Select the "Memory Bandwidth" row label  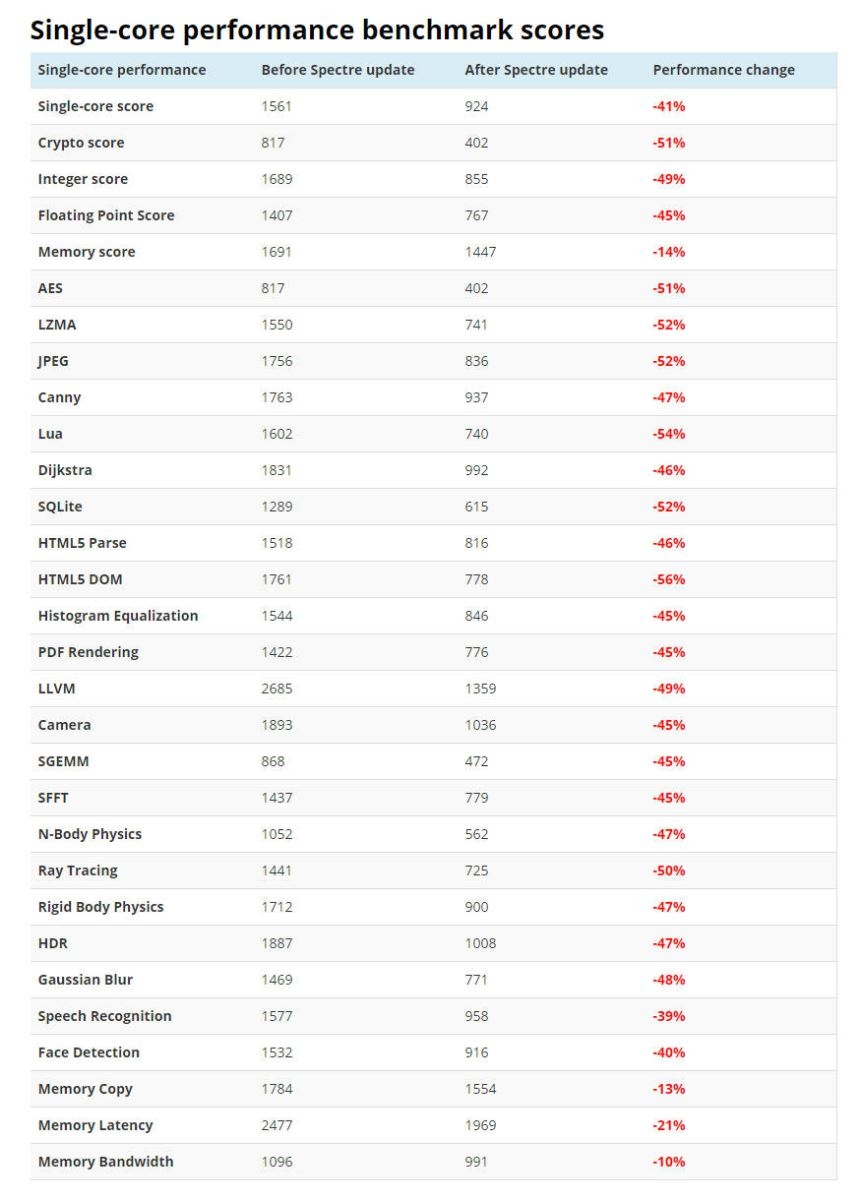pos(106,1161)
